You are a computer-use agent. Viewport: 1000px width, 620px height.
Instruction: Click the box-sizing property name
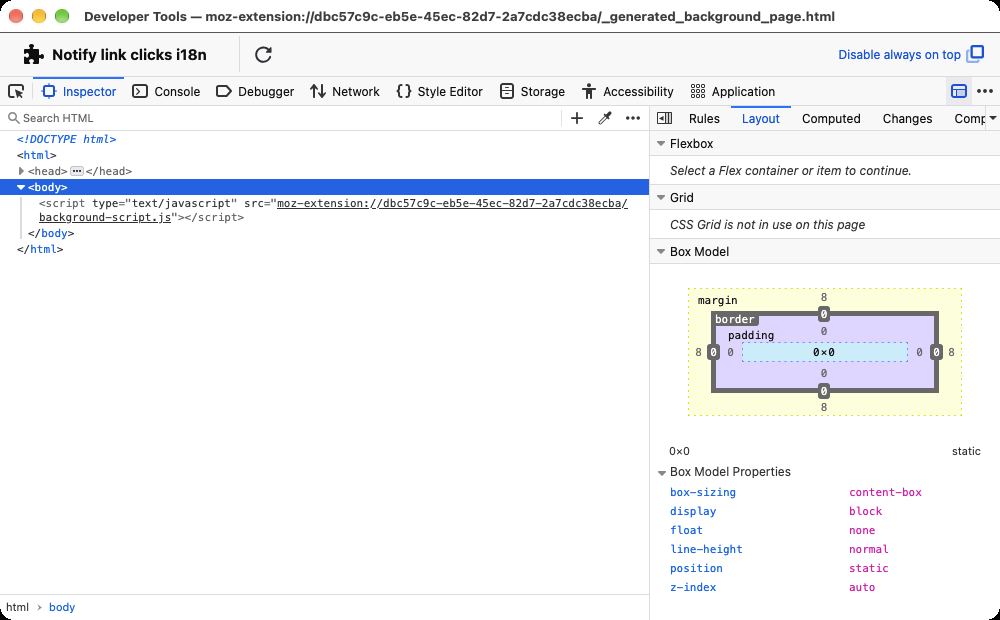[703, 492]
